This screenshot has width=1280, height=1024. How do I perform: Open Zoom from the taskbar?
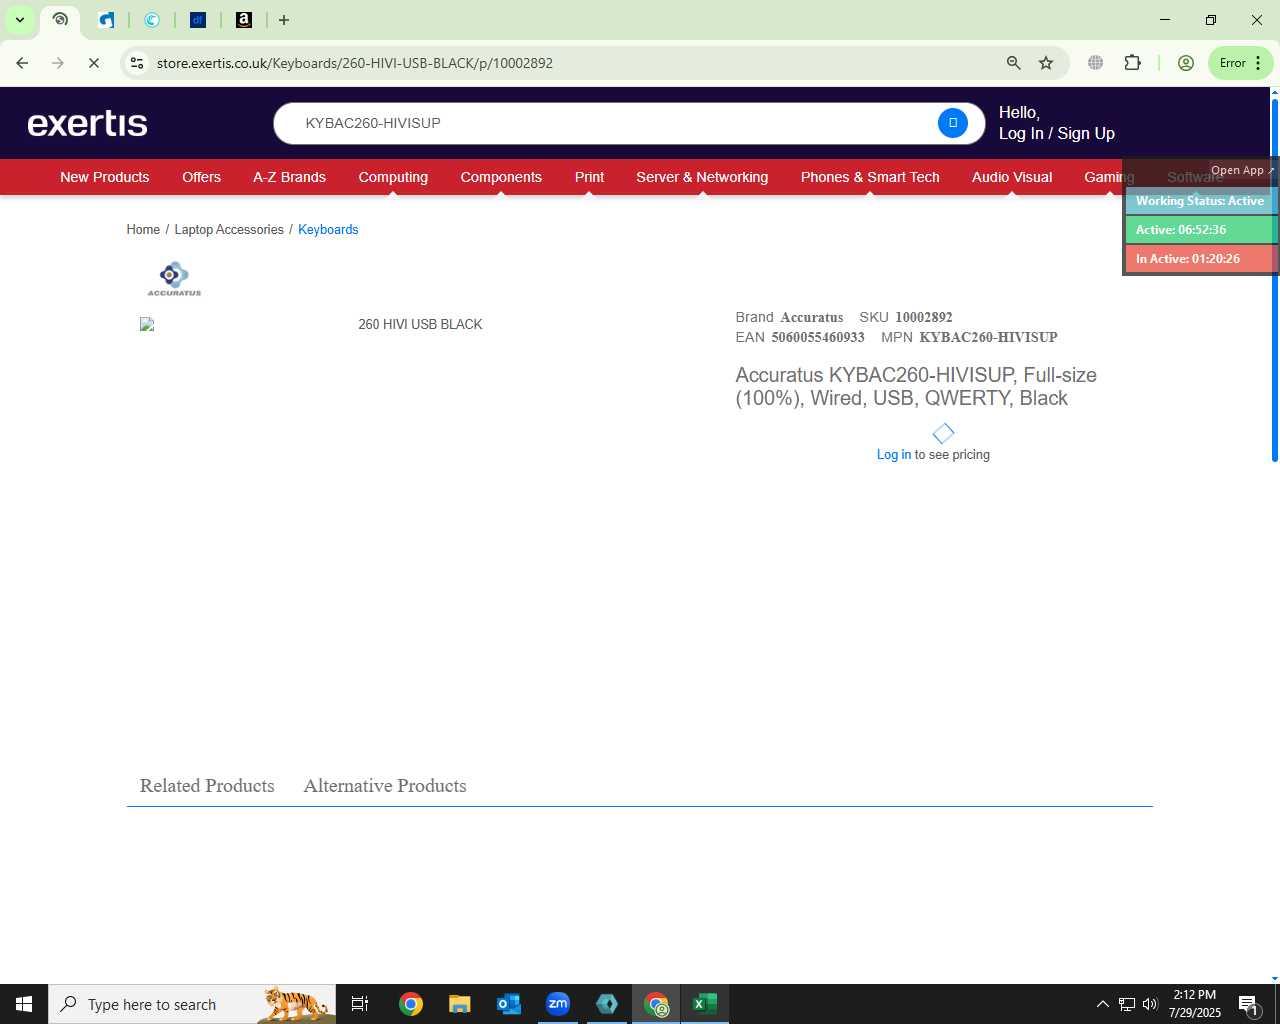[x=558, y=1004]
